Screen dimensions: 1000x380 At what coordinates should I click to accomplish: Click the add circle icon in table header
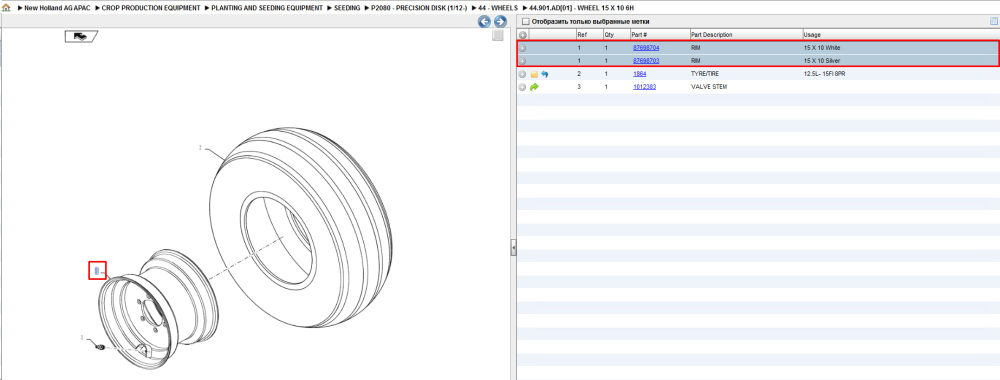click(x=522, y=34)
